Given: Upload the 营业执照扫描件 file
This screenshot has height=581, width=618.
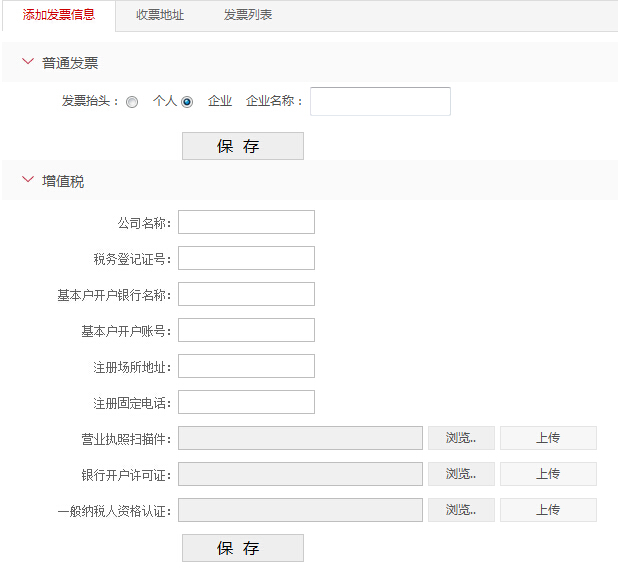Looking at the screenshot, I should (548, 438).
